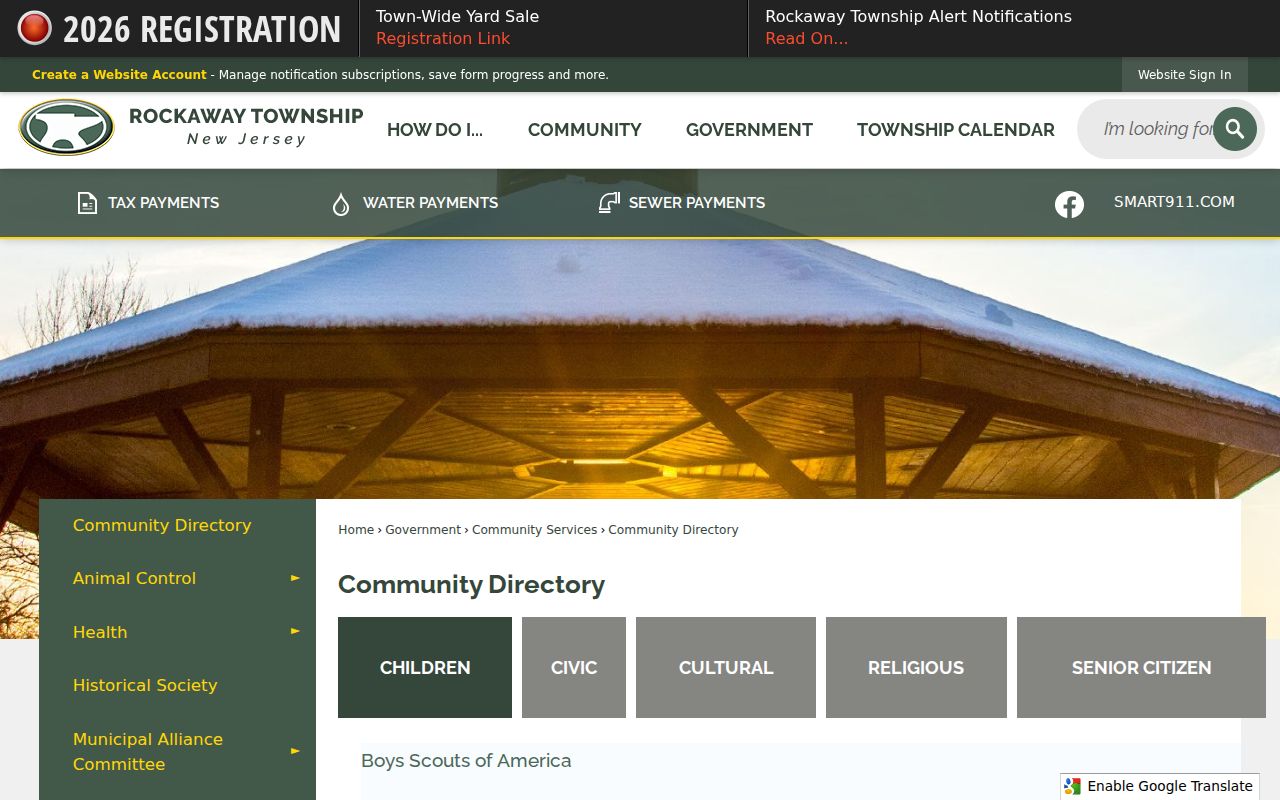The width and height of the screenshot is (1280, 800).
Task: Open Historical Society in the sidebar
Action: 145,685
